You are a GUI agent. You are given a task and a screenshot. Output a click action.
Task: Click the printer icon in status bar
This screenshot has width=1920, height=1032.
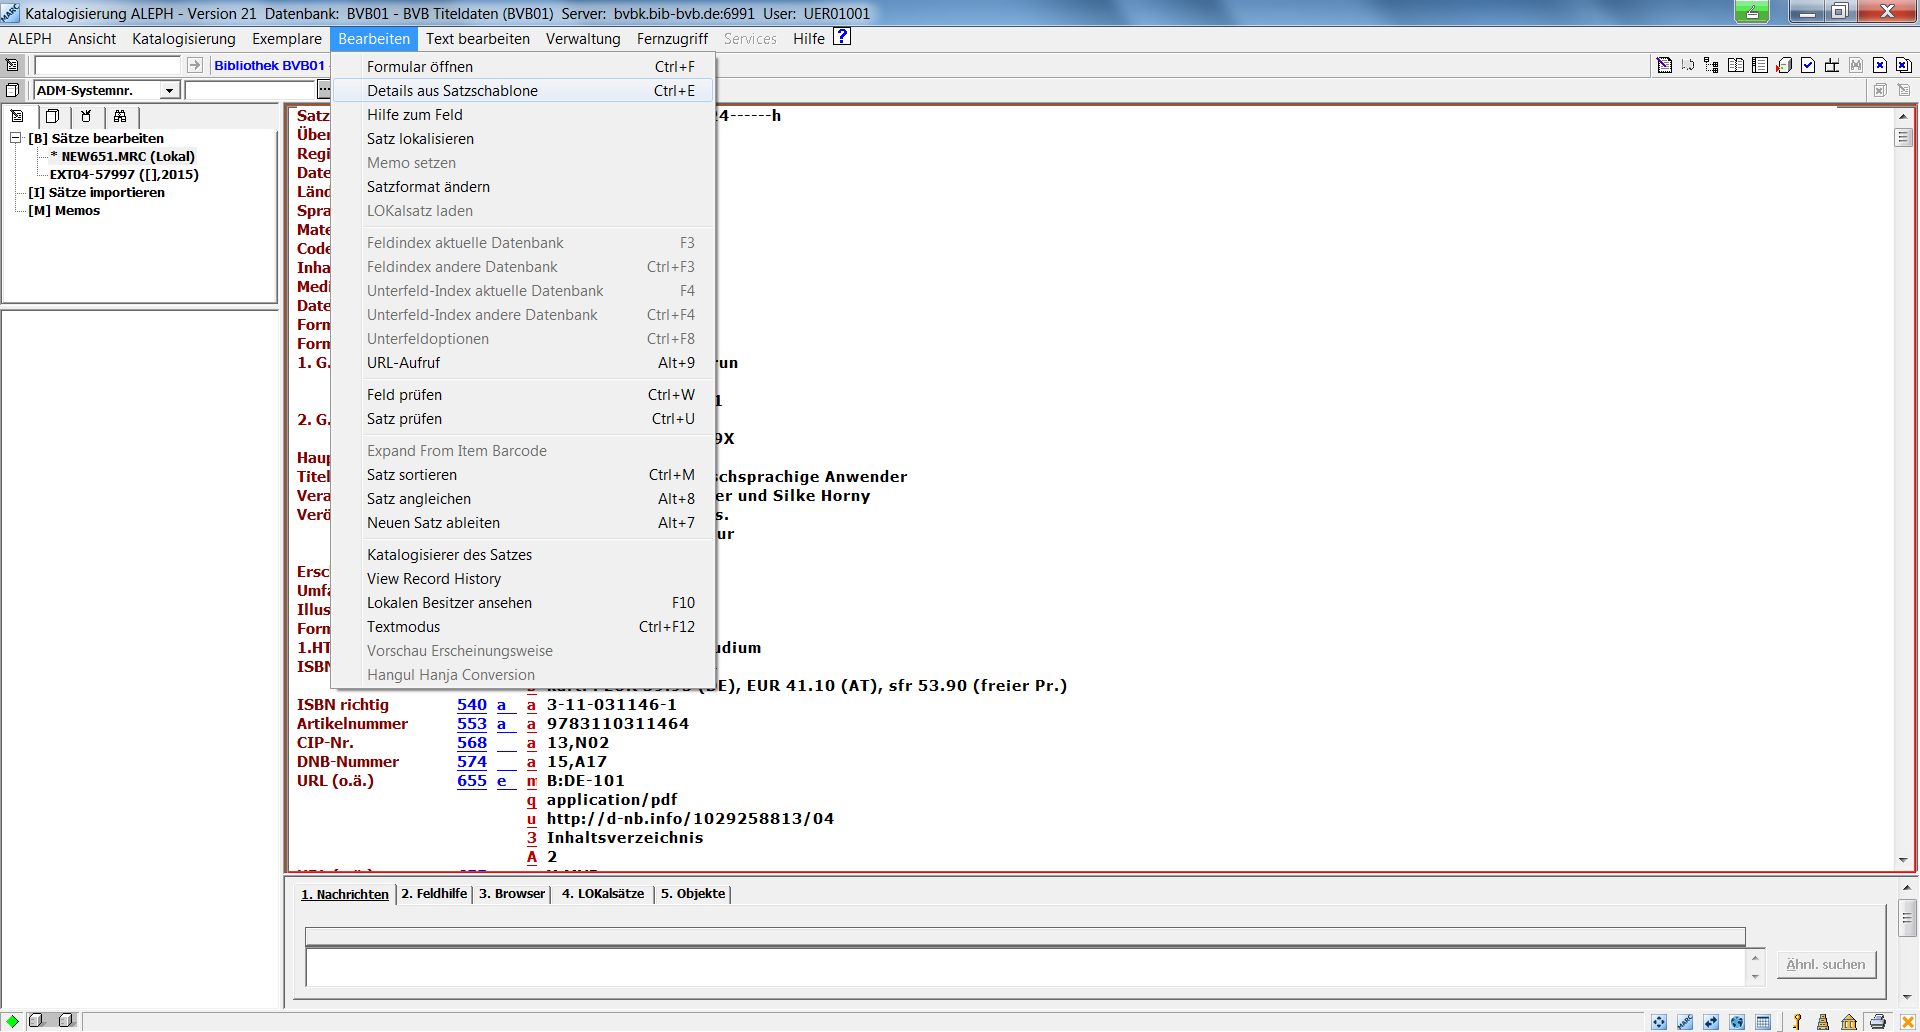[x=1877, y=1021]
